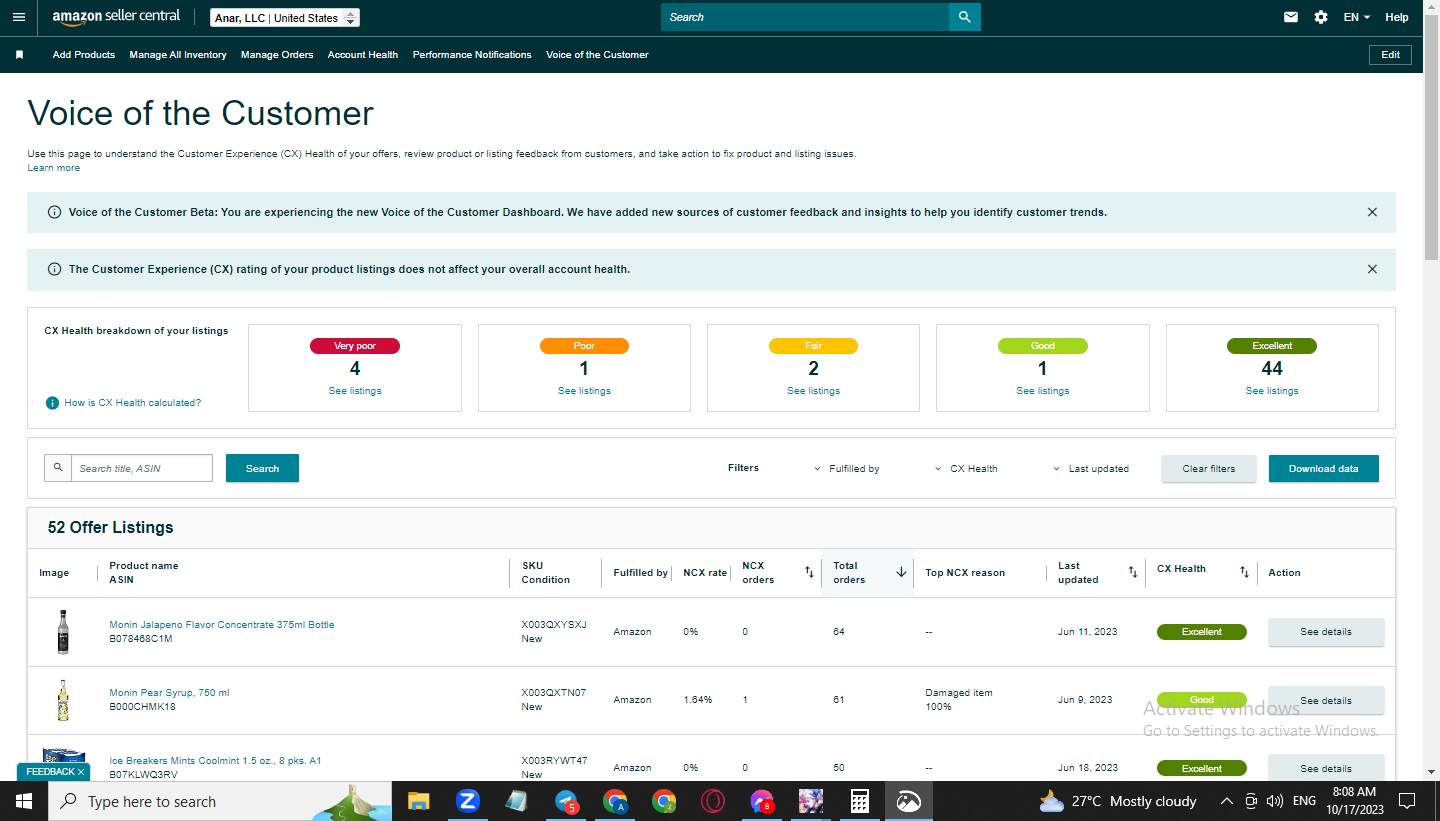Show hidden system tray icons
1440x821 pixels.
[1227, 801]
